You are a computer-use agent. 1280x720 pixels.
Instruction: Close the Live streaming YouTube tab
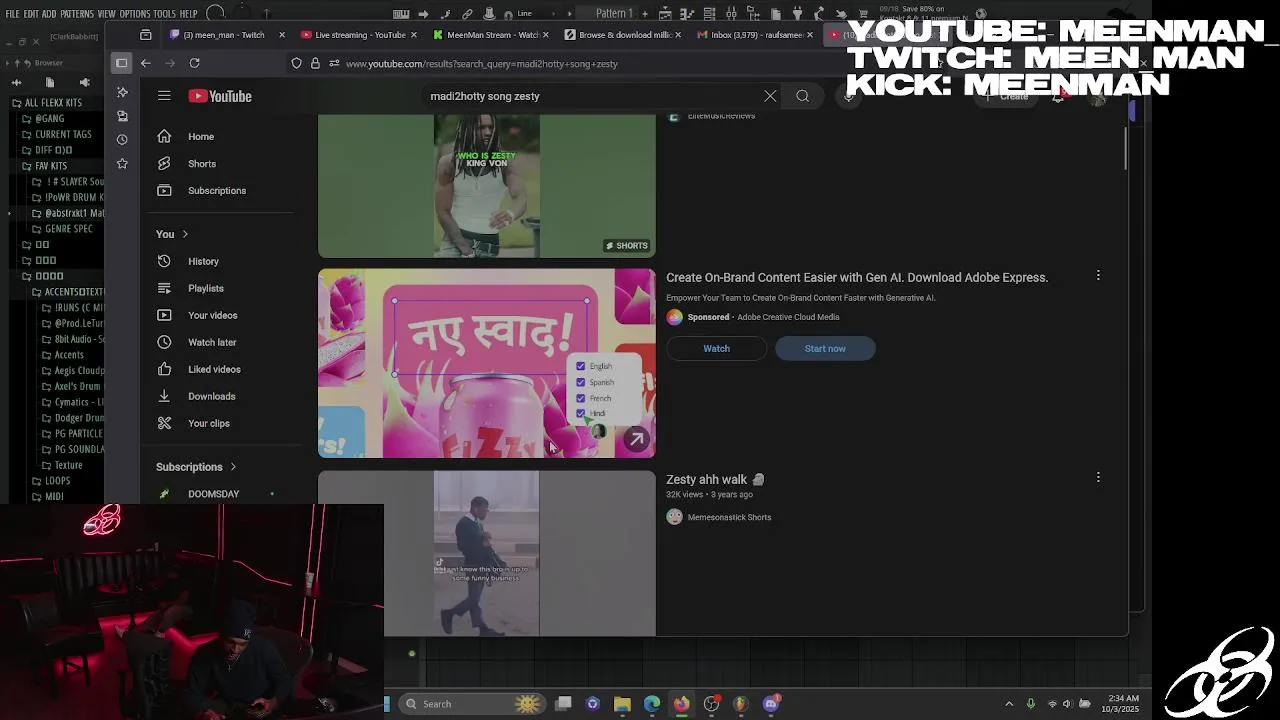click(413, 34)
